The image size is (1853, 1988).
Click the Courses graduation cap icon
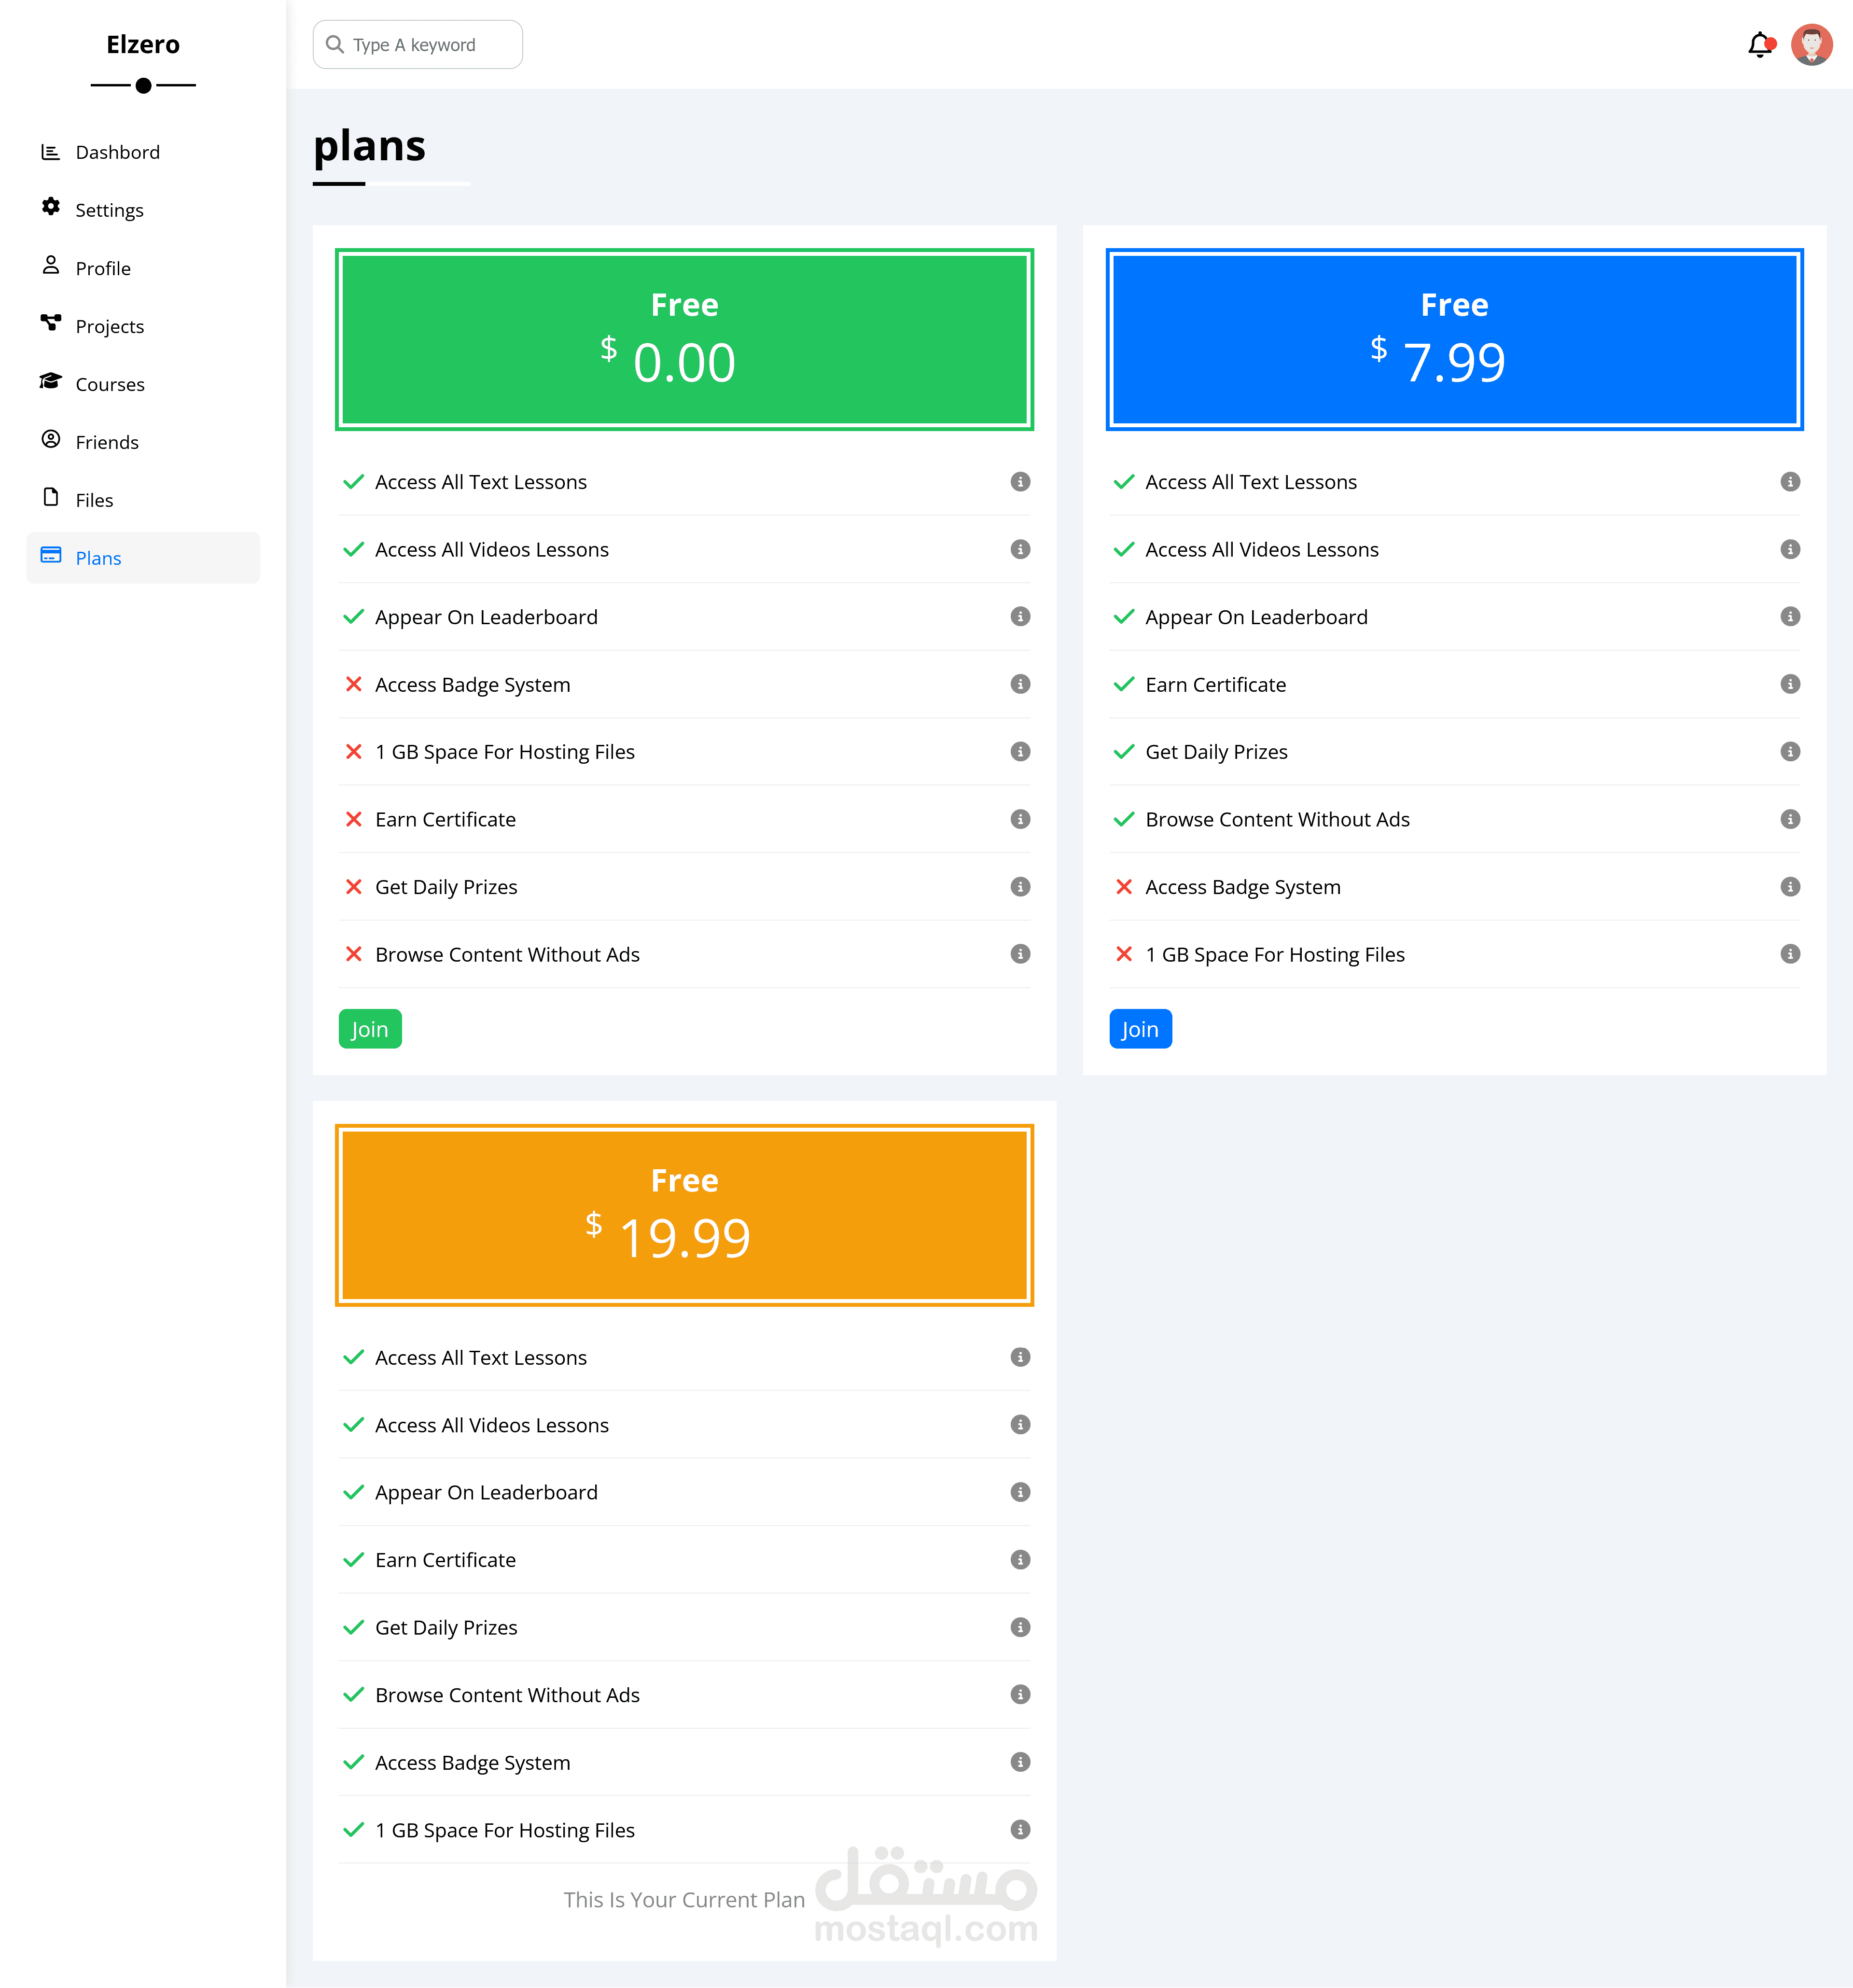(50, 381)
